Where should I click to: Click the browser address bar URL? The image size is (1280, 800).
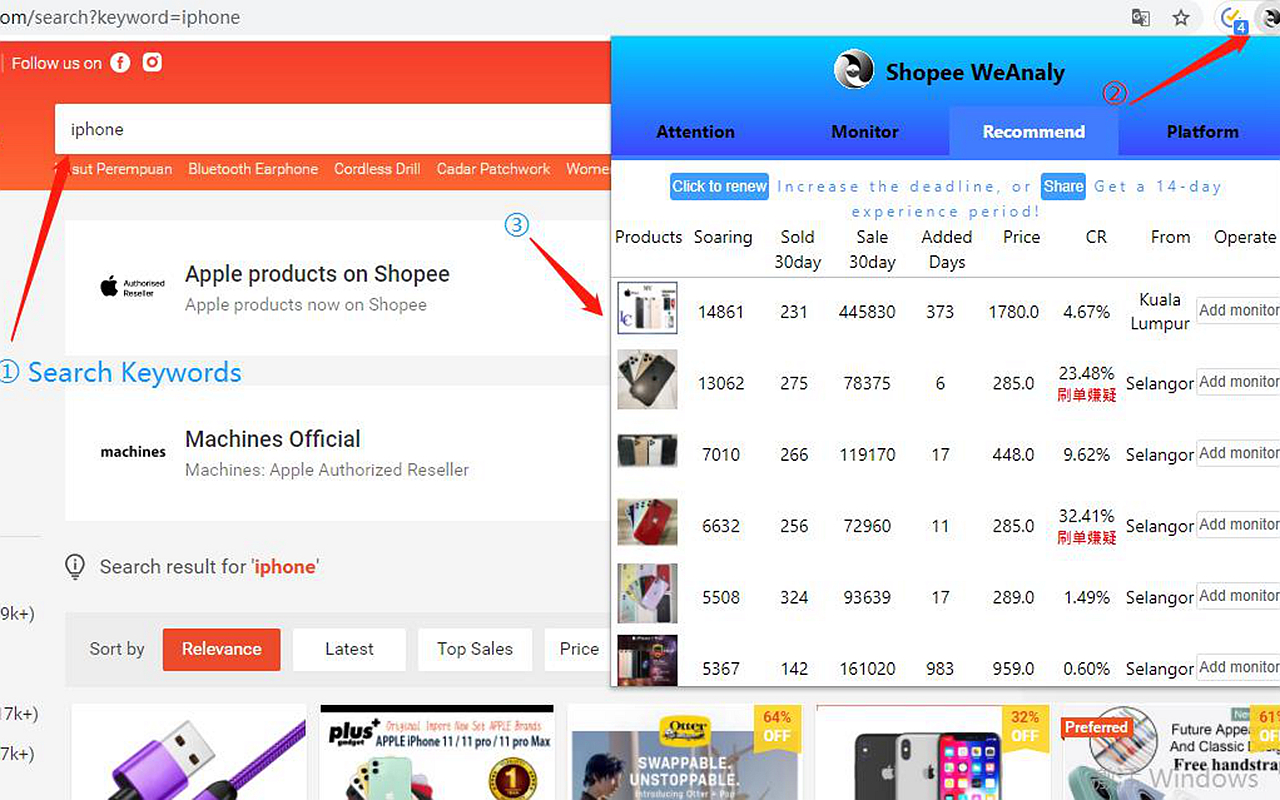point(120,18)
